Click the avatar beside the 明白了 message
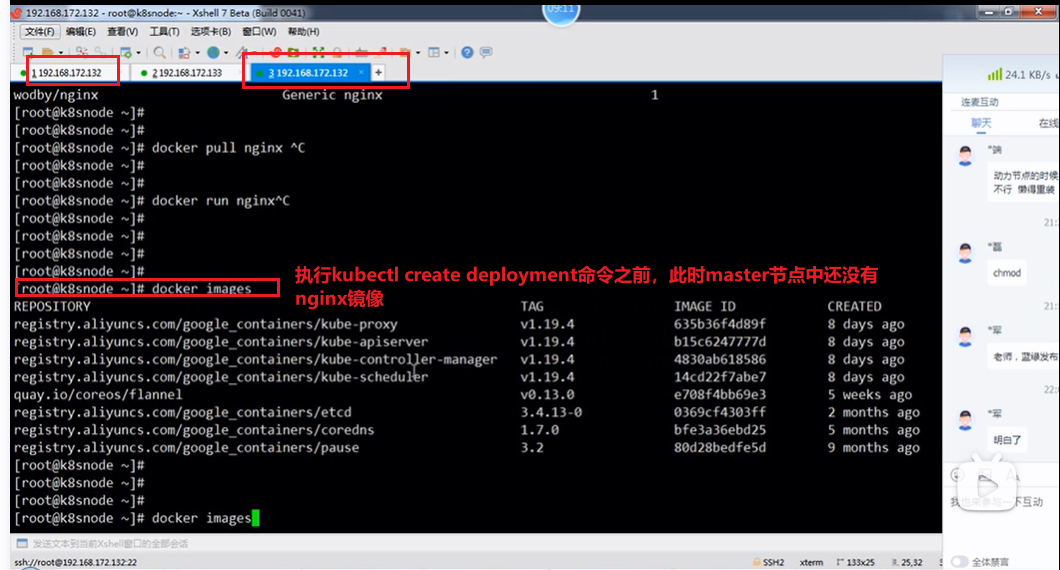1060x570 pixels. [x=965, y=419]
